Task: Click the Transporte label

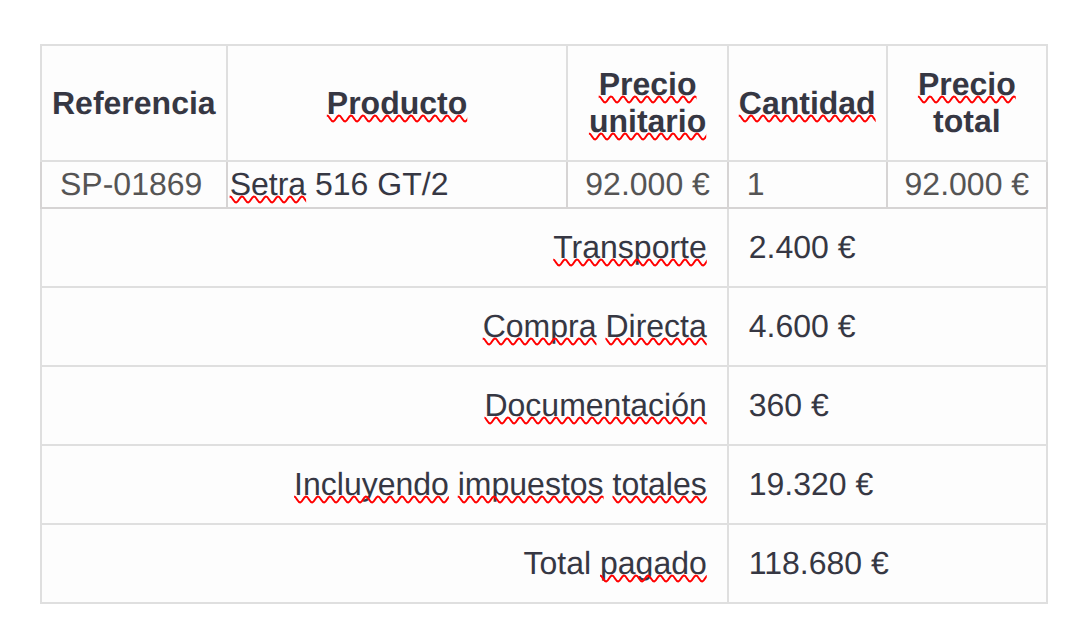Action: (630, 248)
